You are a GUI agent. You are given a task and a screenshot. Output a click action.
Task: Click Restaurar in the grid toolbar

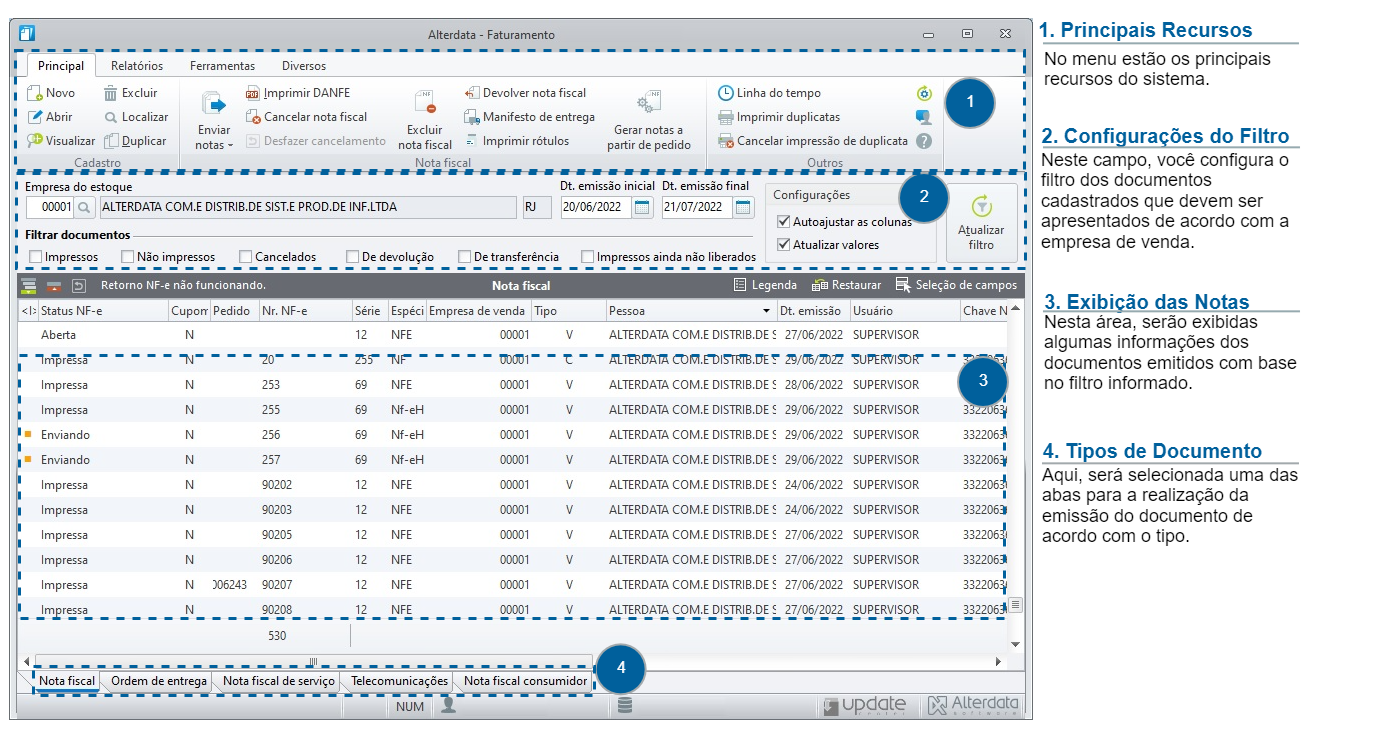pyautogui.click(x=846, y=285)
